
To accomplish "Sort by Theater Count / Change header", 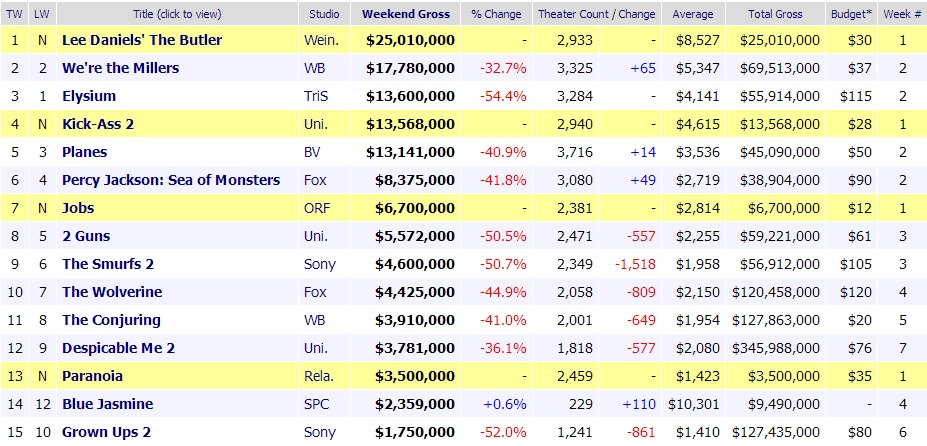I will pos(597,14).
